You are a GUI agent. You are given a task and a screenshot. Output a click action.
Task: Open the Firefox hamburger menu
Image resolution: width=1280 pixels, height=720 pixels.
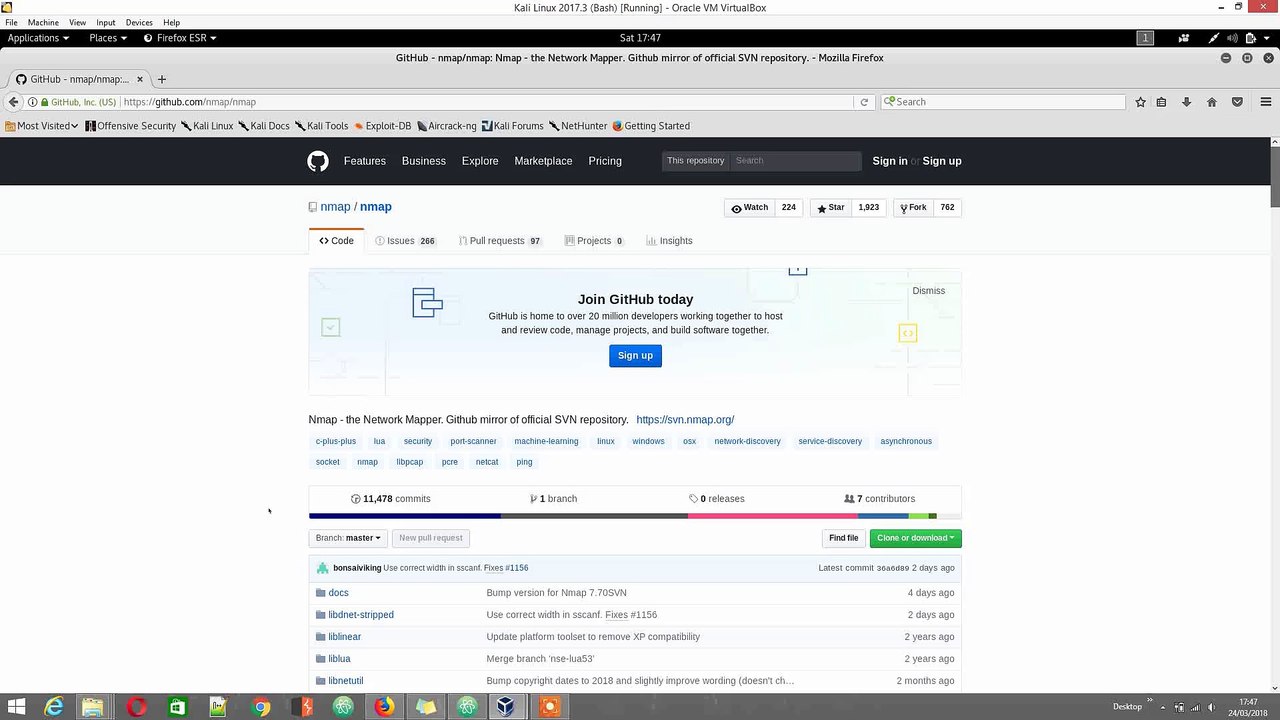(1266, 102)
